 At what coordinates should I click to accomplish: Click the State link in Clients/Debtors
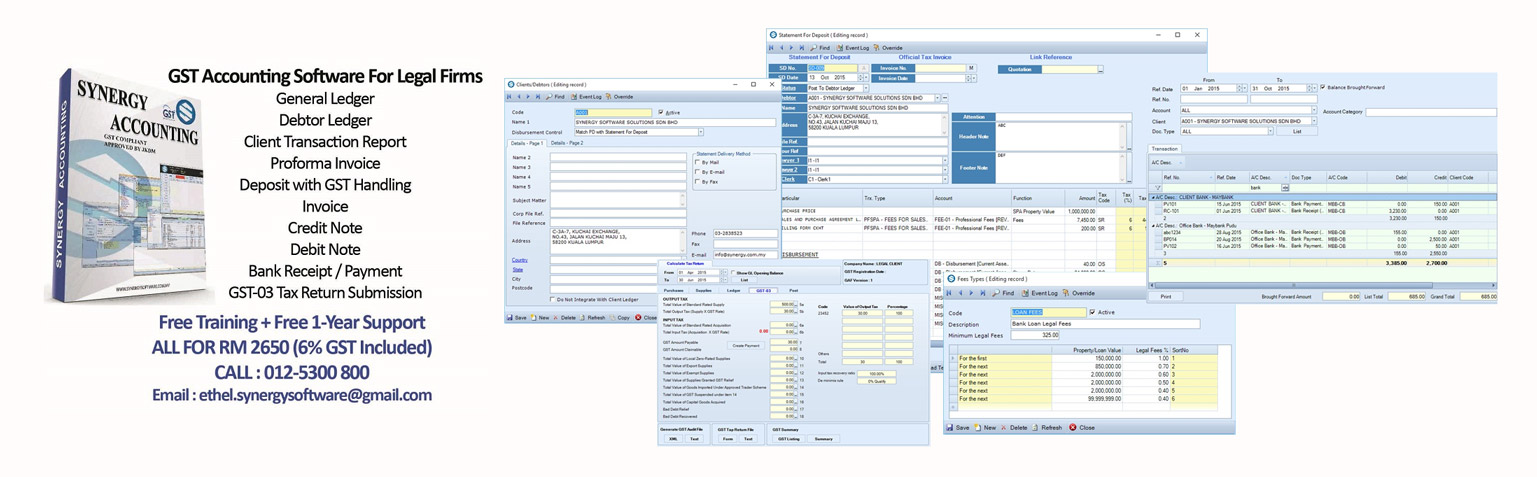pos(517,270)
